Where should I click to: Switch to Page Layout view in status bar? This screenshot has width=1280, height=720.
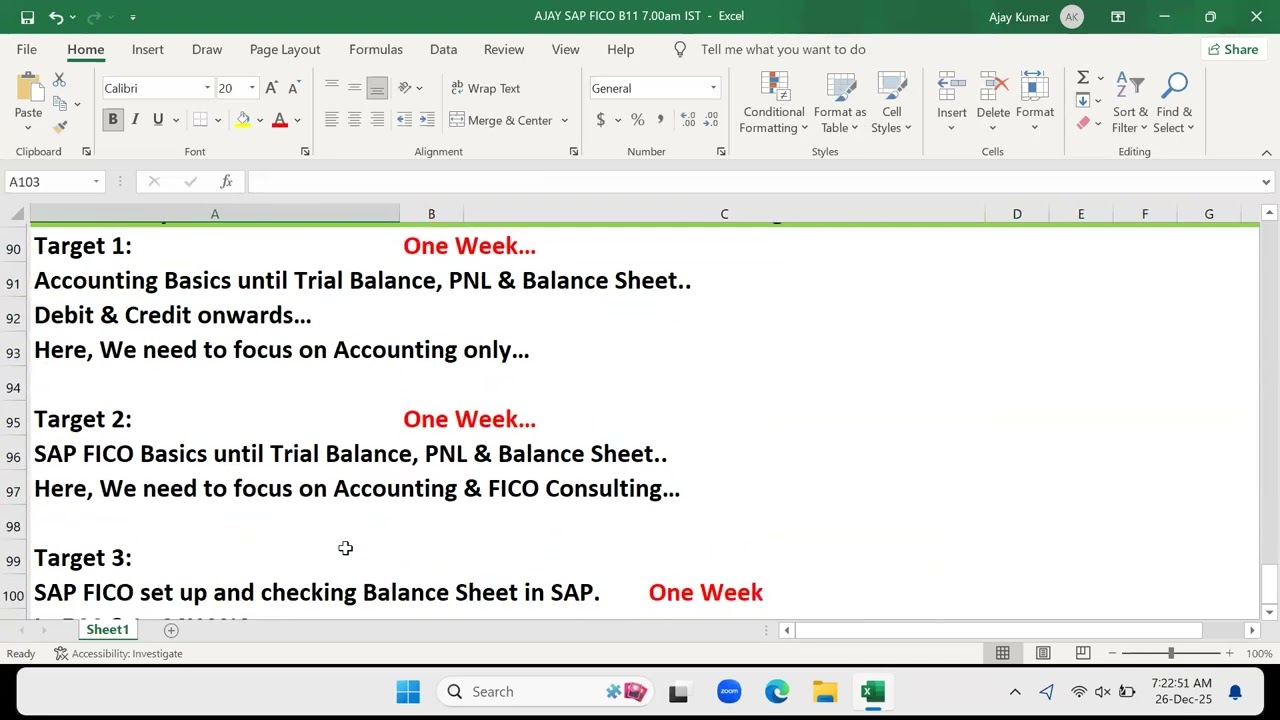(x=1043, y=653)
